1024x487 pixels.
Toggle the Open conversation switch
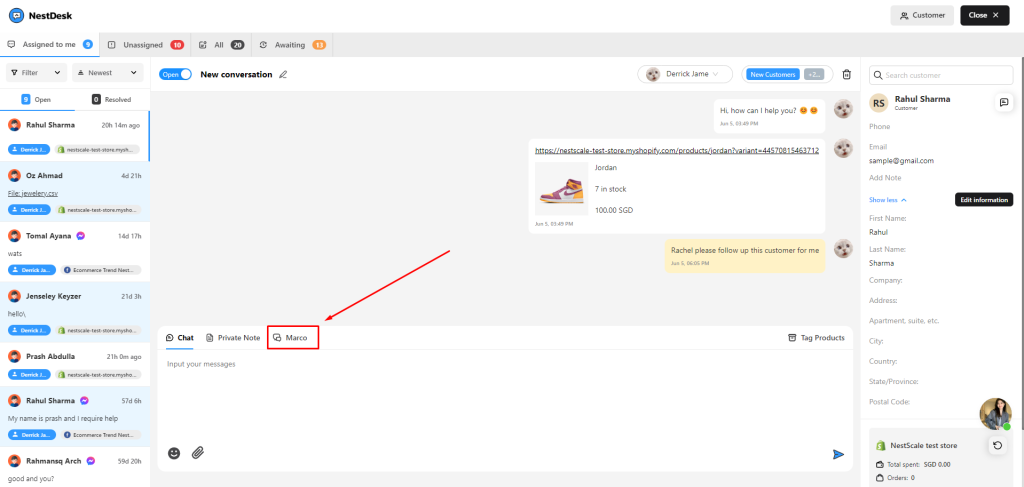[x=175, y=74]
